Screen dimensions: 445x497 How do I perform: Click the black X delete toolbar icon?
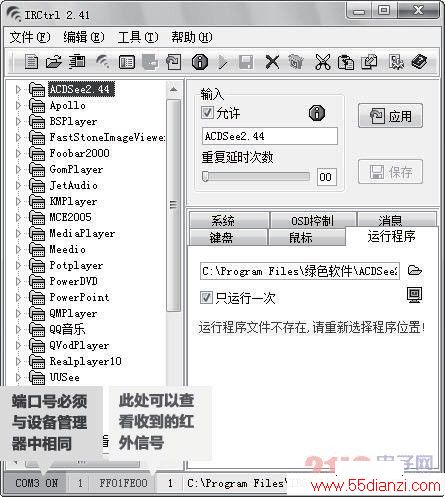tap(272, 62)
